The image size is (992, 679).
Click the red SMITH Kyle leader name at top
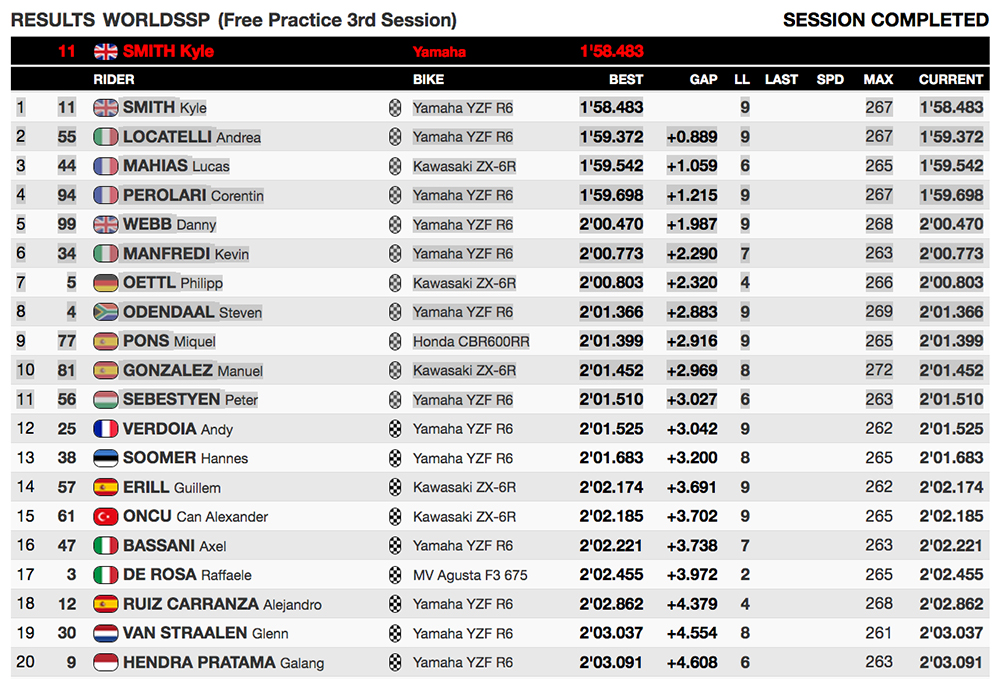coord(168,51)
